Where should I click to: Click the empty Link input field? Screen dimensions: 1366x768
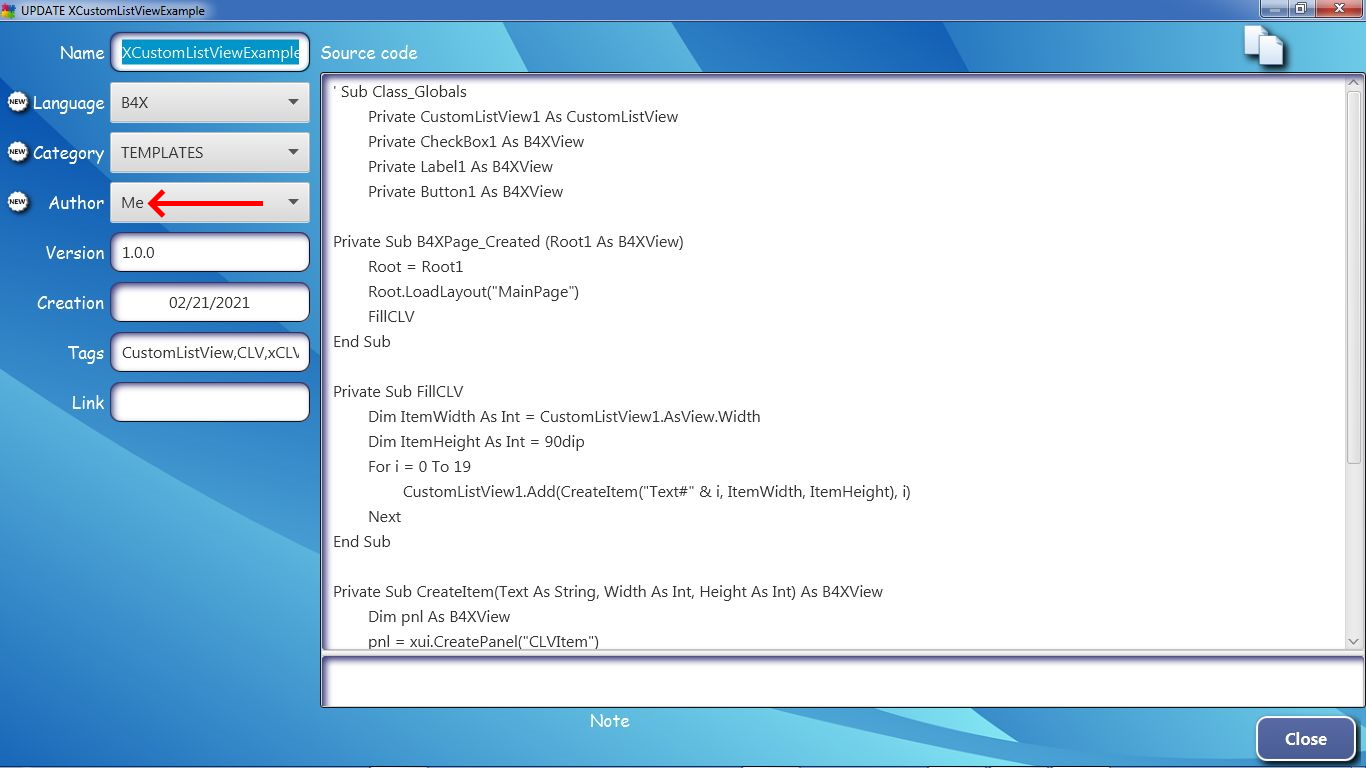(210, 403)
